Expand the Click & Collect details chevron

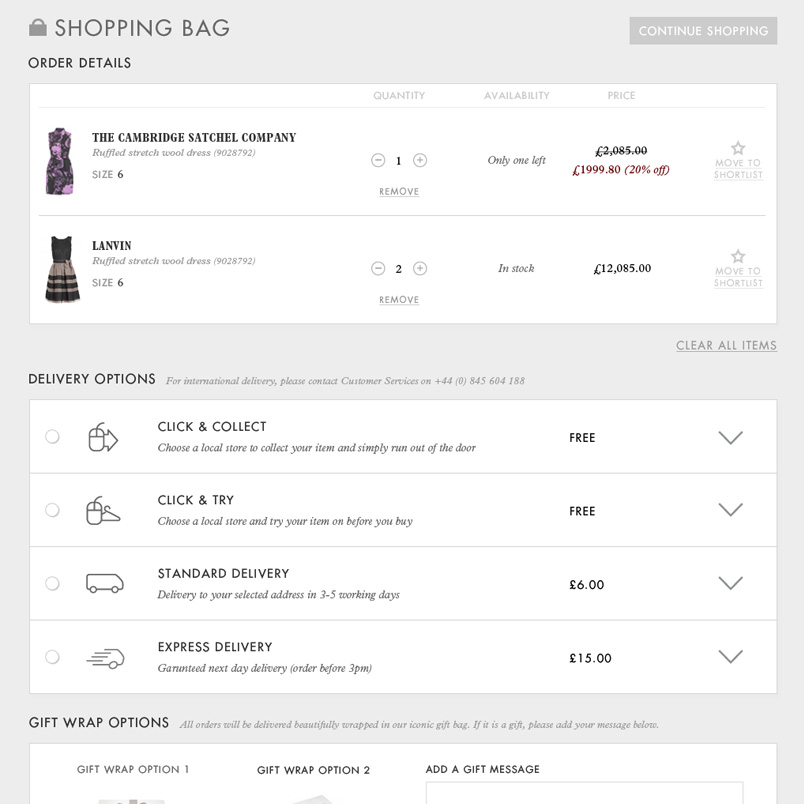[x=731, y=438]
